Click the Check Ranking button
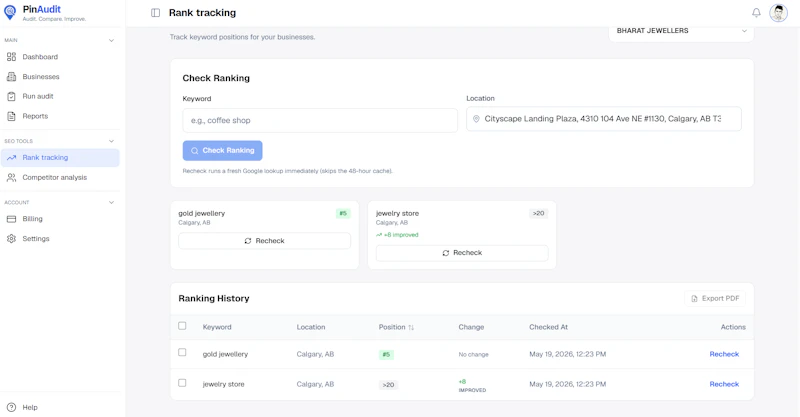Screen dimensions: 800x417 [x=222, y=151]
